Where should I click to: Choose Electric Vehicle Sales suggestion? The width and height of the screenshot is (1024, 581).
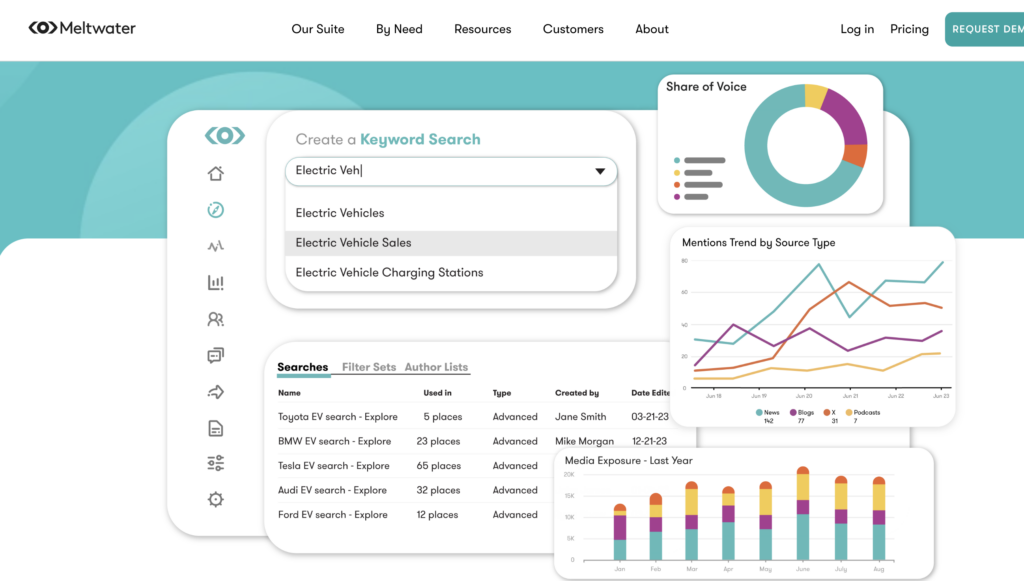coord(451,243)
